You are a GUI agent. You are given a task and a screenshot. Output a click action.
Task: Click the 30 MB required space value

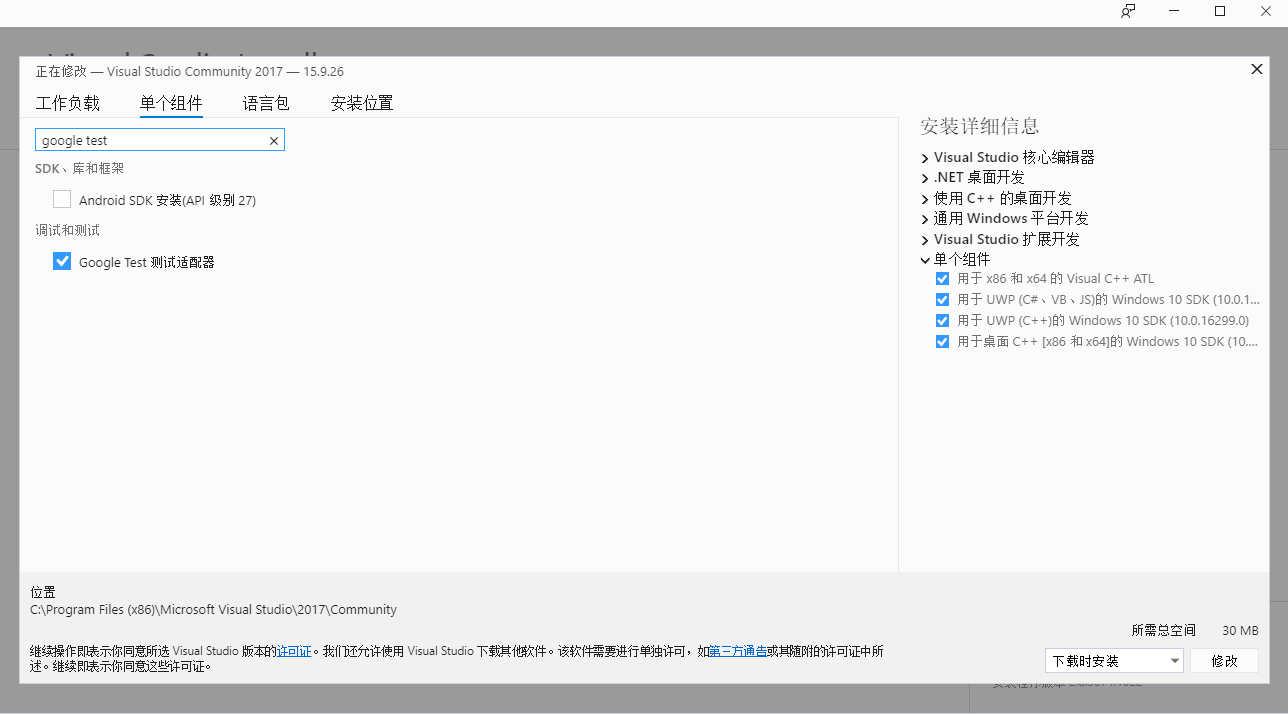[x=1240, y=631]
